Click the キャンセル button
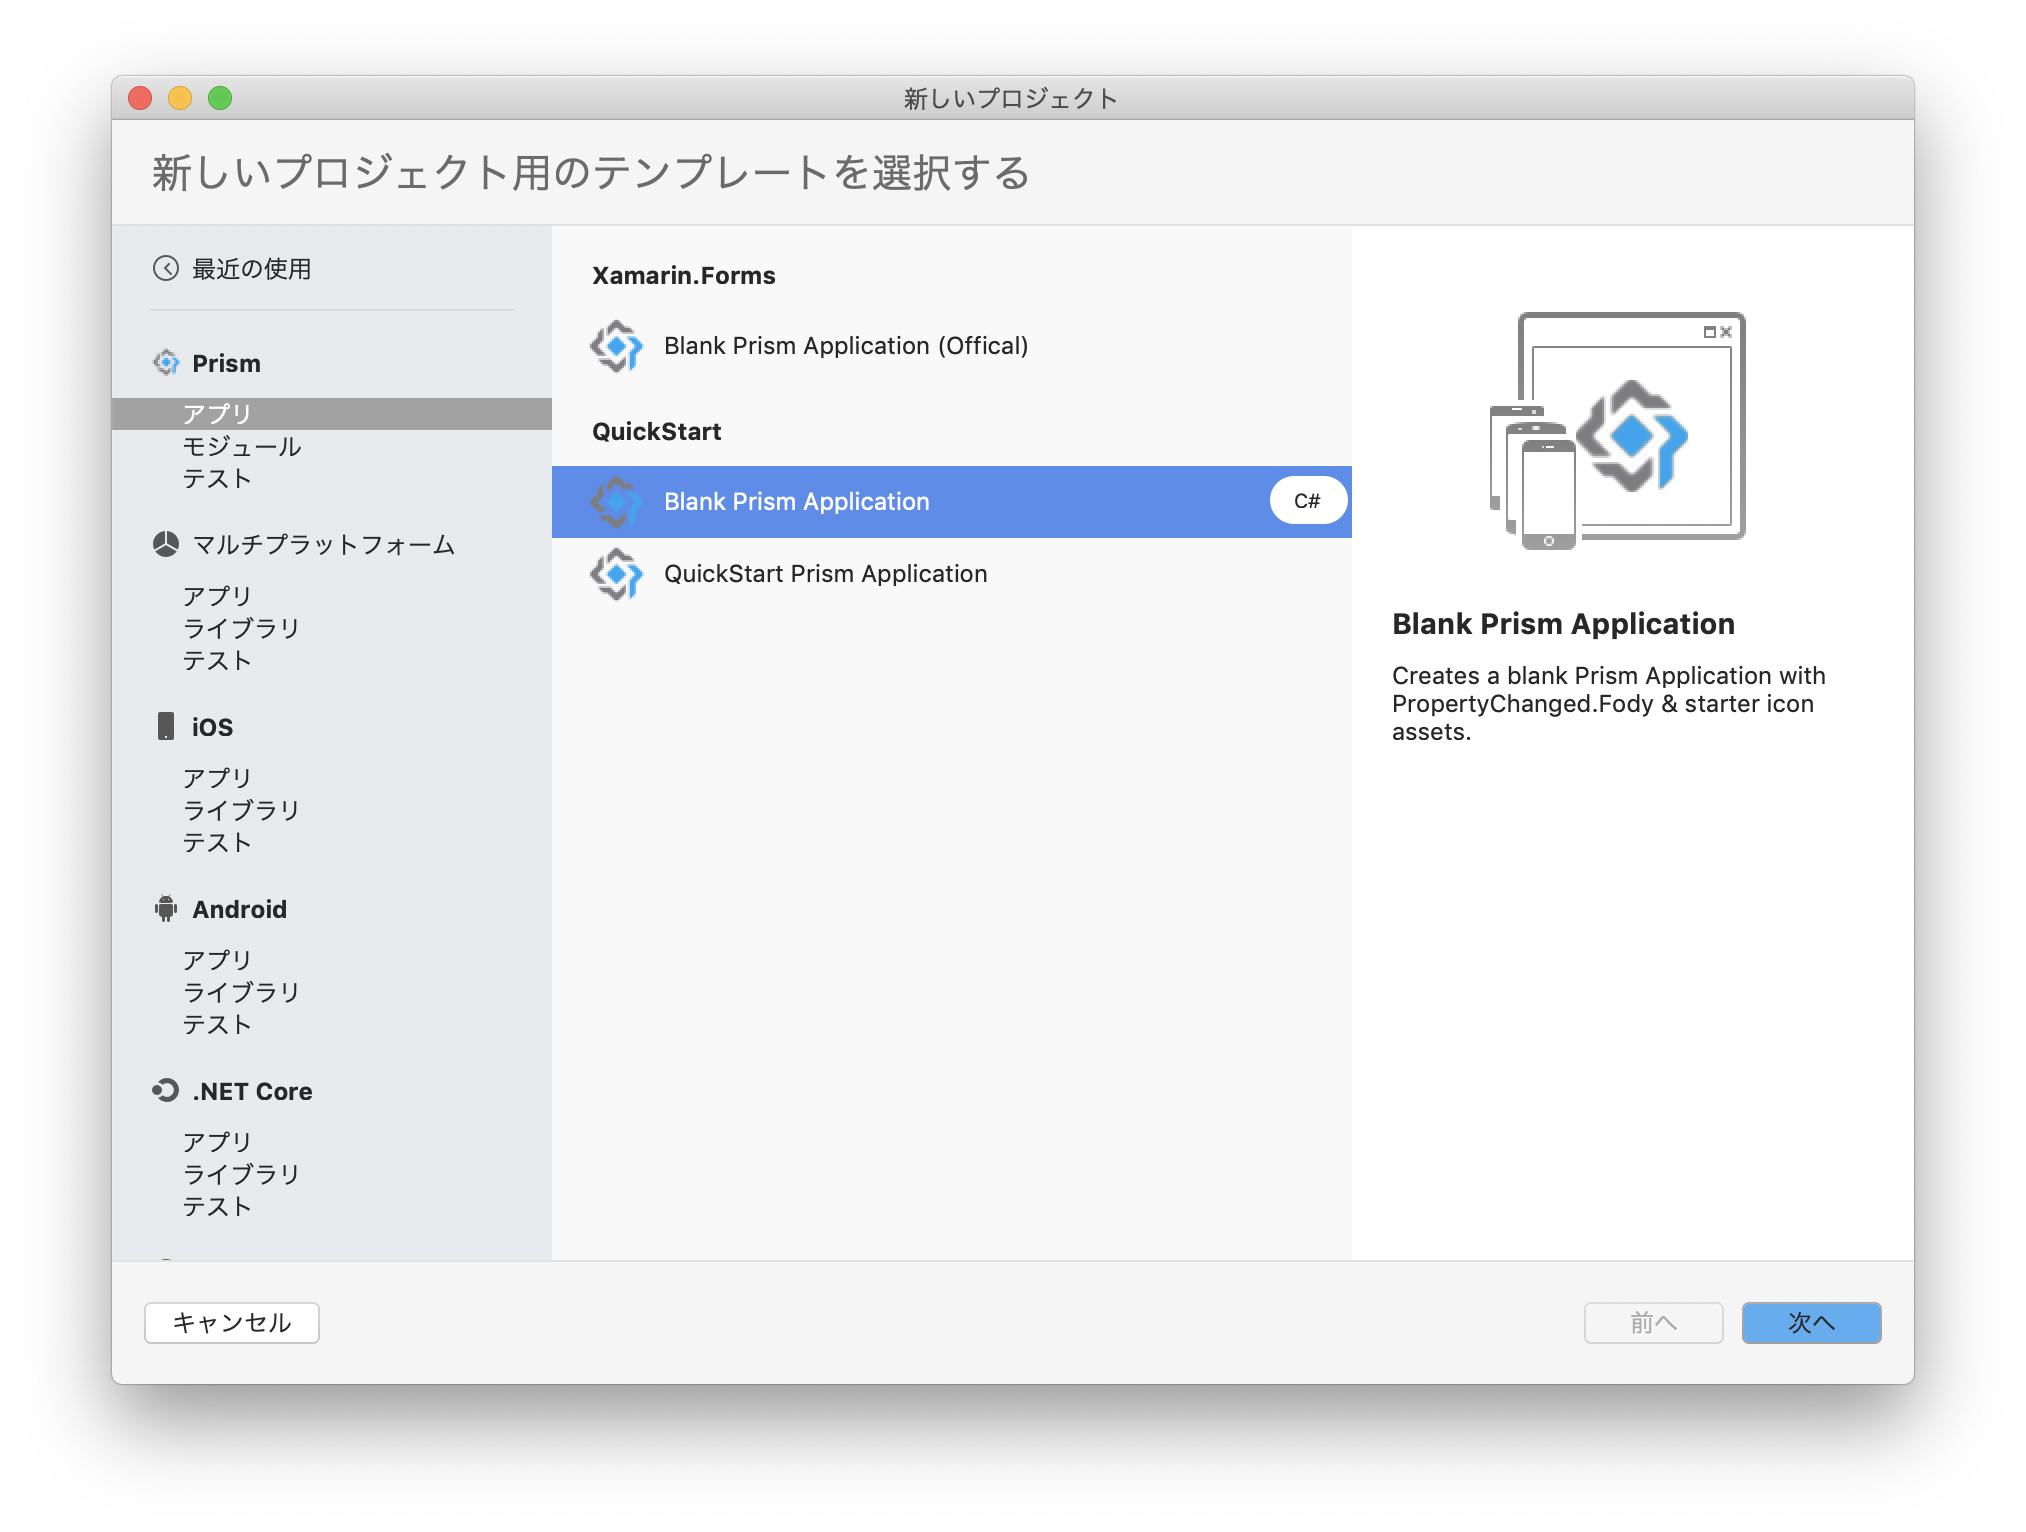 pyautogui.click(x=231, y=1322)
